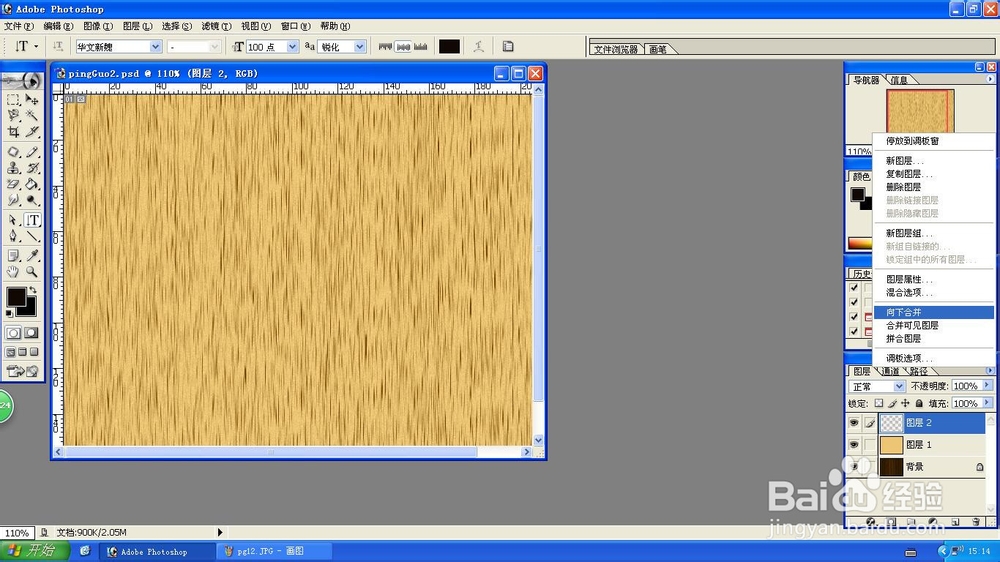Select the Crop tool

[13, 131]
